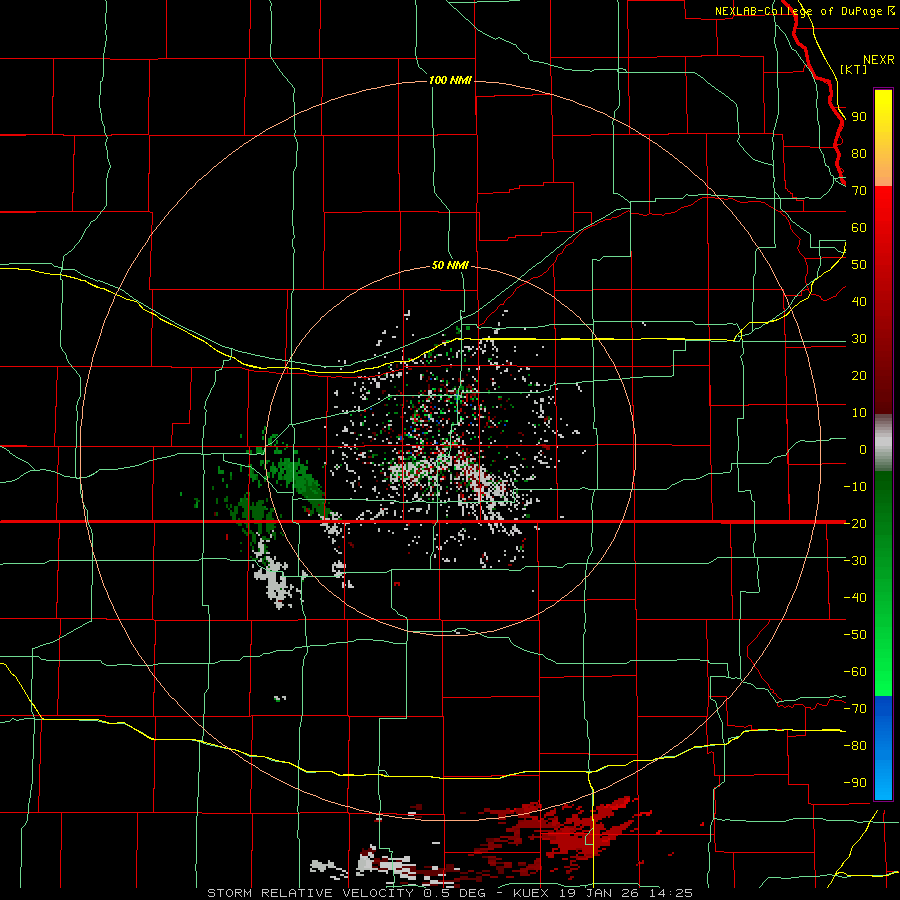Screen dimensions: 900x900
Task: Click the positive 10 legend value
Action: (859, 413)
